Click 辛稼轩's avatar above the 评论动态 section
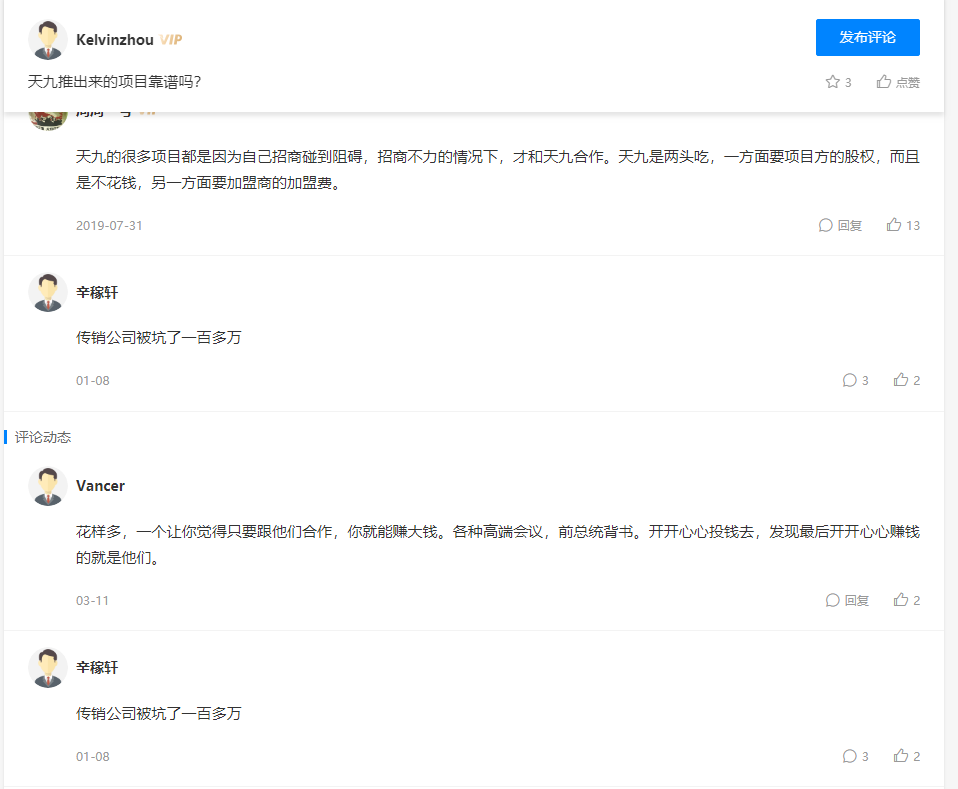 pyautogui.click(x=48, y=292)
